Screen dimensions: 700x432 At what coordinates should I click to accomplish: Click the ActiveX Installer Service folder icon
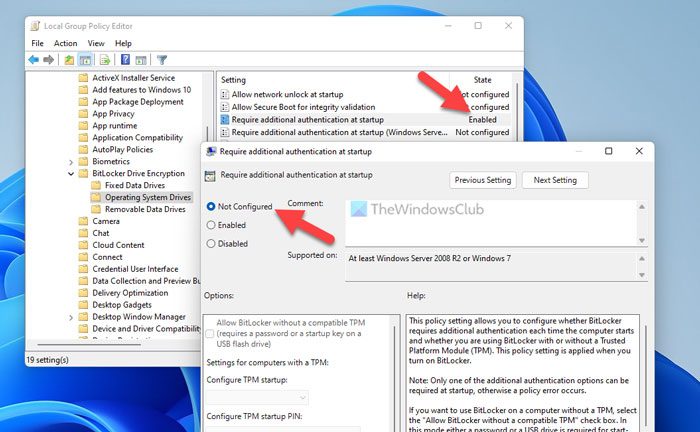point(83,78)
